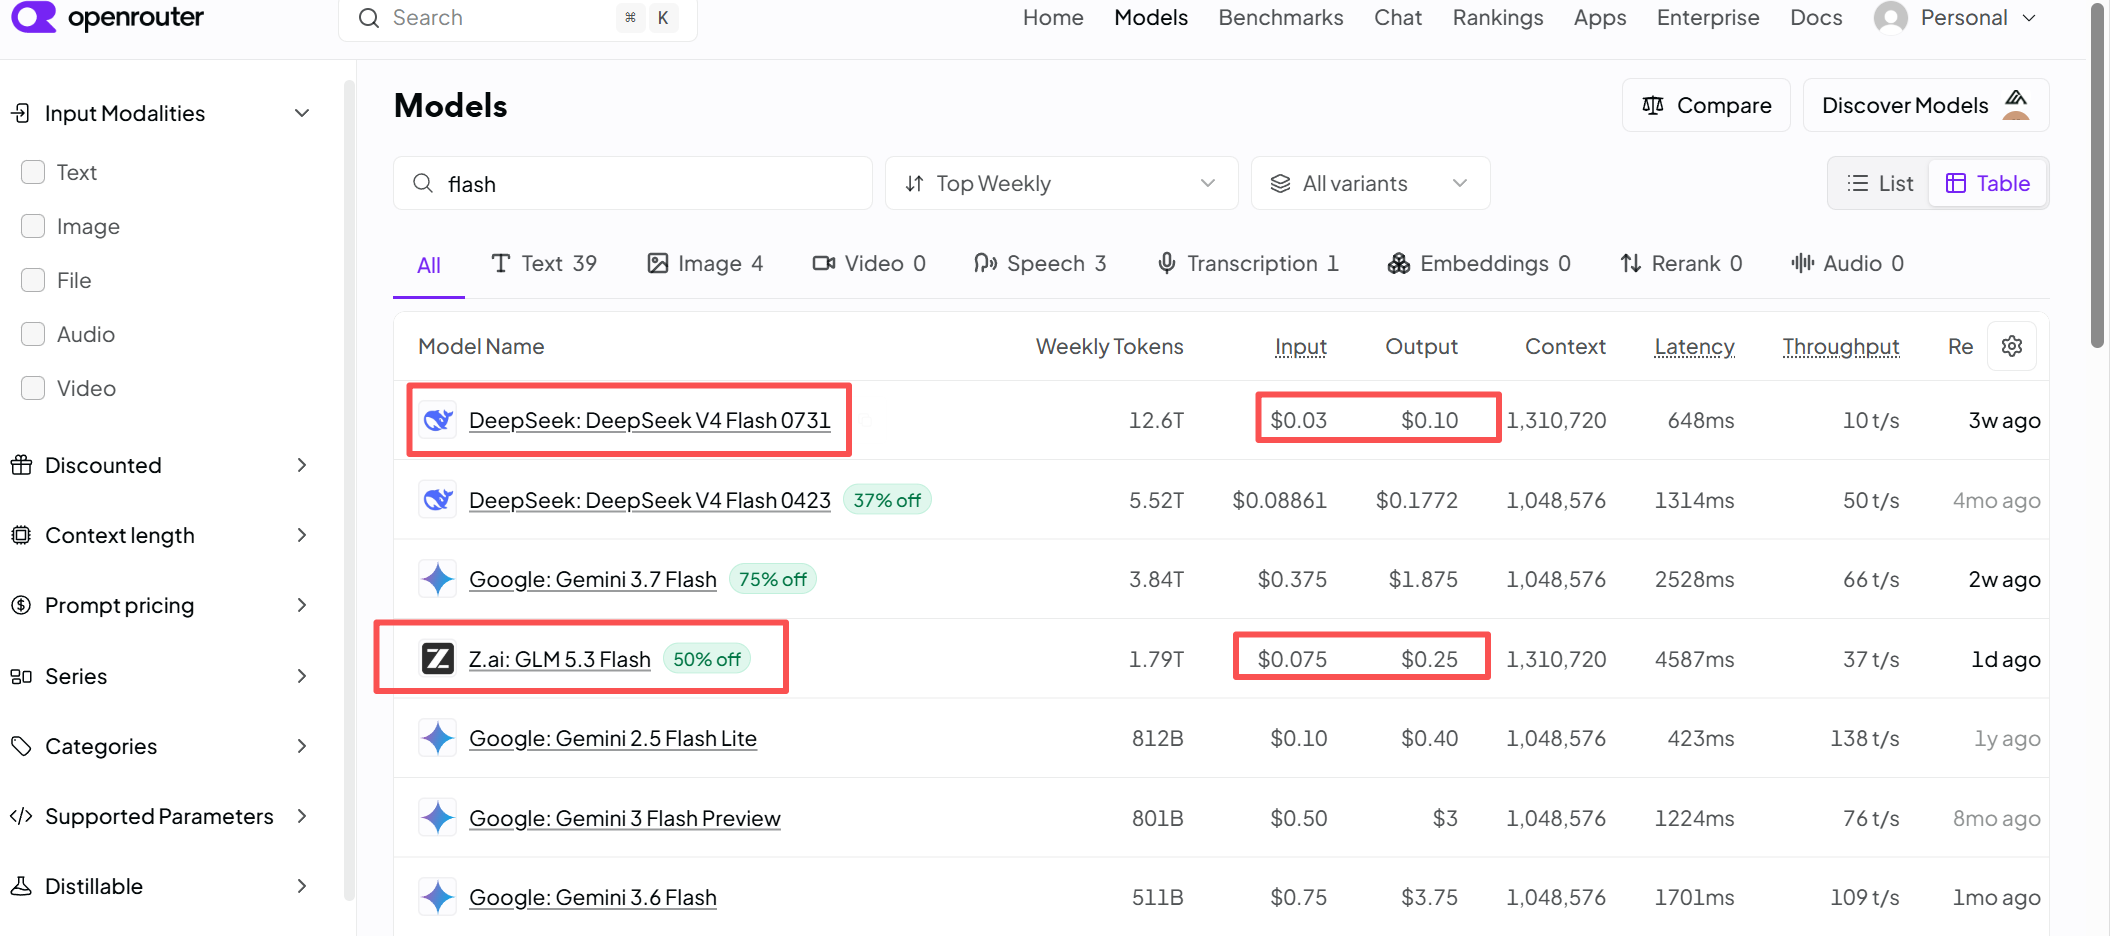Viewport: 2115px width, 936px height.
Task: Switch to List view
Action: [1880, 183]
